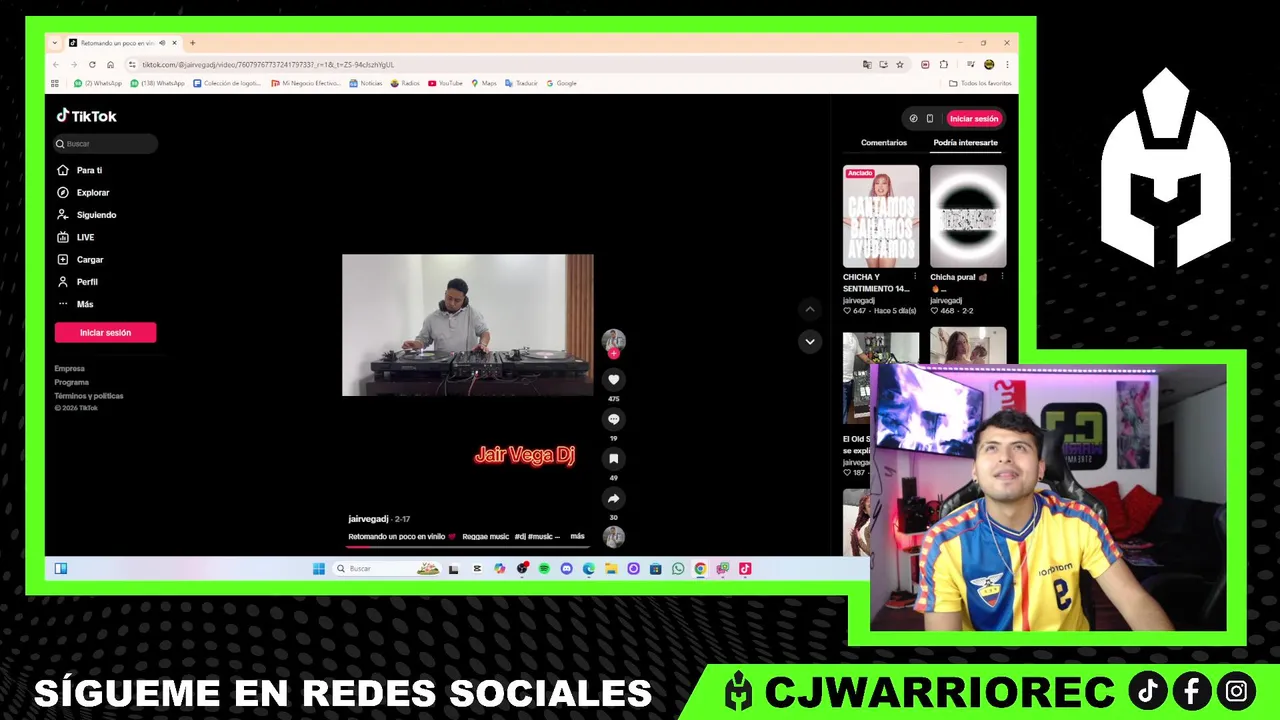The height and width of the screenshot is (720, 1280).
Task: Open the Chrome profile avatar
Action: (x=988, y=64)
